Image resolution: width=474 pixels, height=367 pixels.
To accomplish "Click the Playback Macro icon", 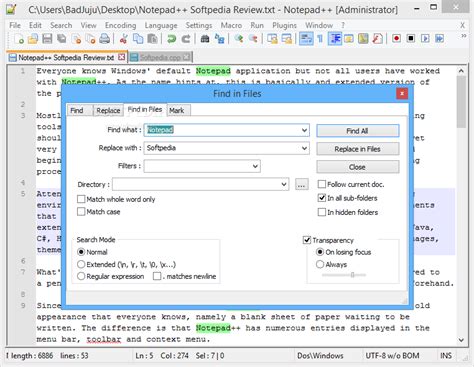I will pos(425,39).
